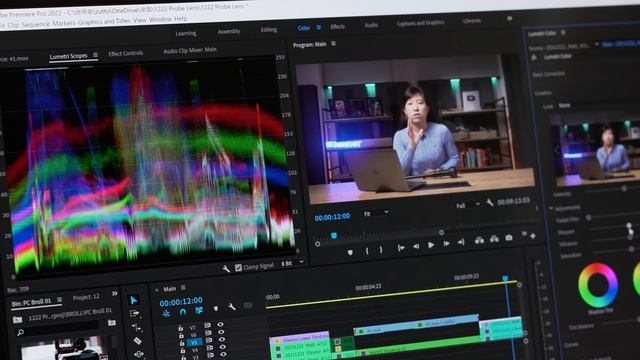The image size is (640, 360).
Task: Switch to Audio Clip Mixer: Main tab
Action: pos(190,51)
